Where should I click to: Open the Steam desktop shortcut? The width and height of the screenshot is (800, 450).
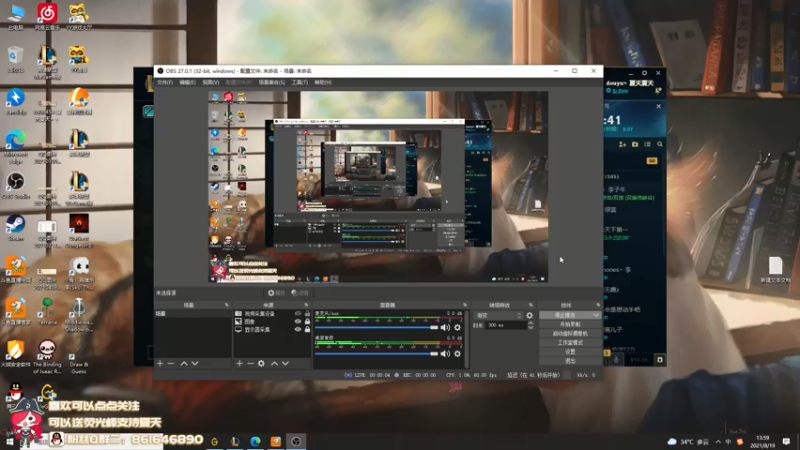click(x=16, y=228)
